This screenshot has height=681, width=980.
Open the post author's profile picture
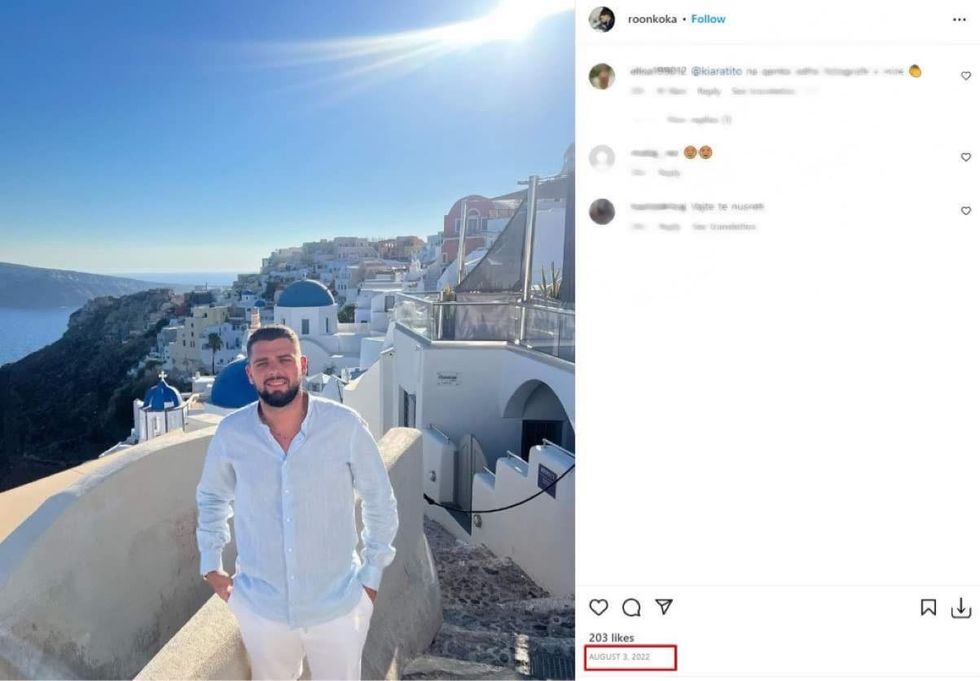601,19
